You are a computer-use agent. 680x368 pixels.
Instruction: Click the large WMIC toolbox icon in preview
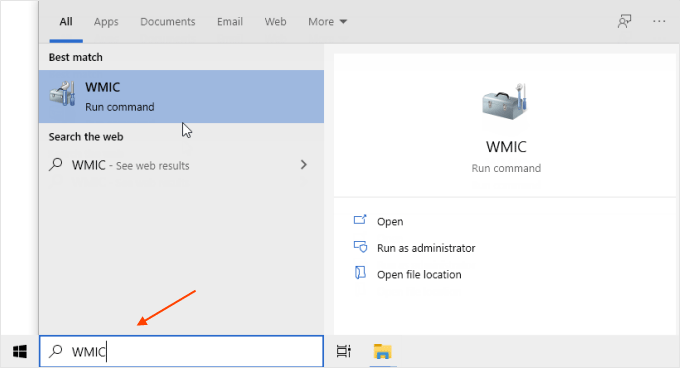coord(505,101)
